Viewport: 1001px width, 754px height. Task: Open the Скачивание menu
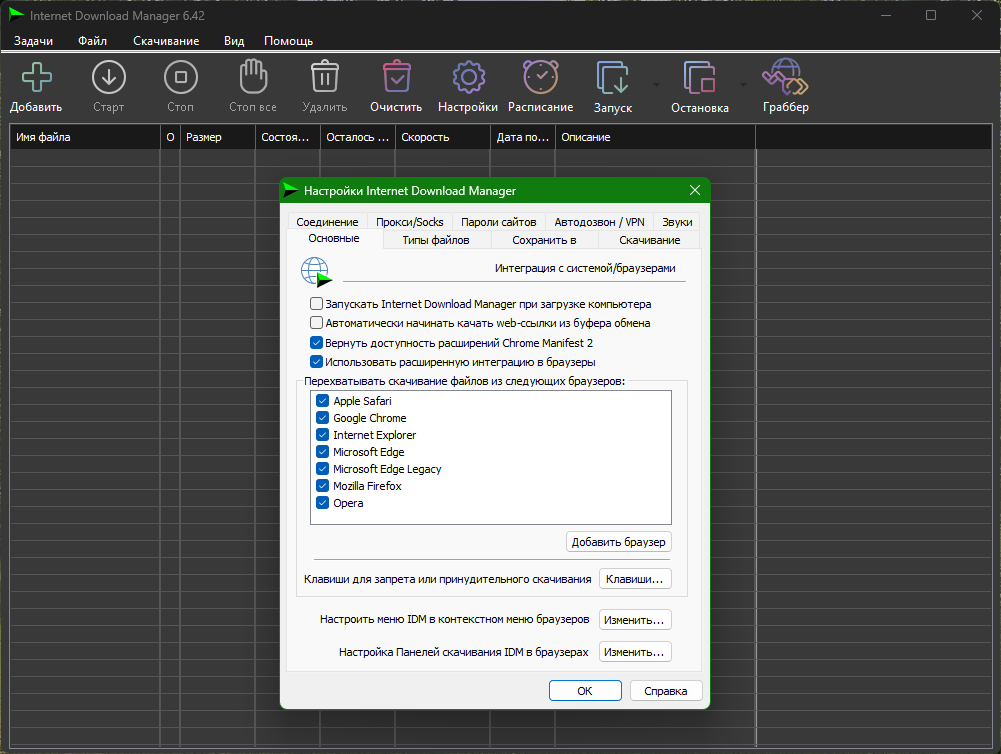tap(166, 41)
